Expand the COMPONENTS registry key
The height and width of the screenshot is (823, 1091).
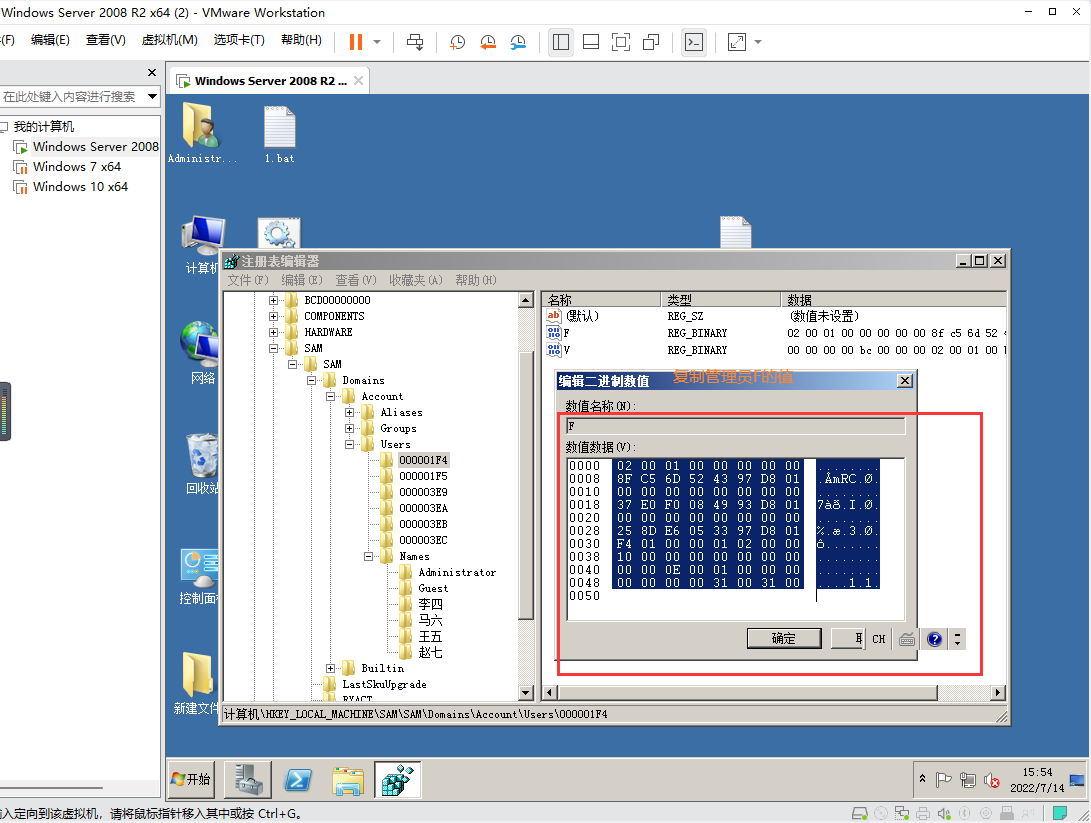pos(273,317)
